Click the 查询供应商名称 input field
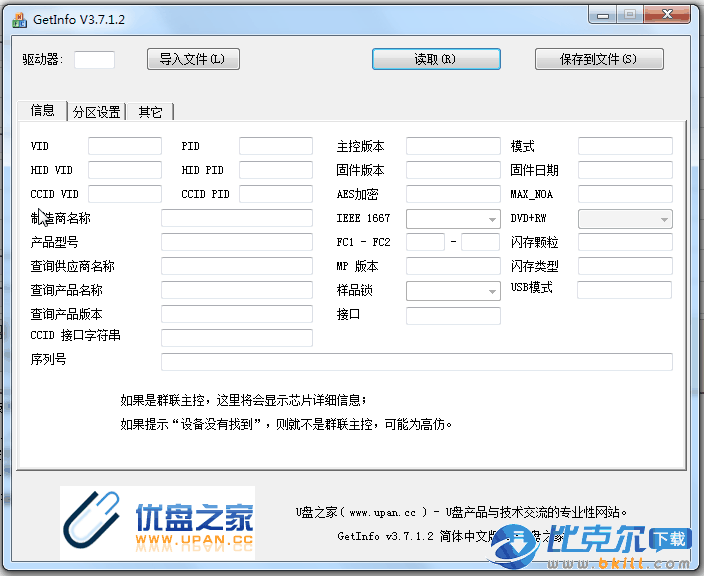704x576 pixels. tap(237, 266)
